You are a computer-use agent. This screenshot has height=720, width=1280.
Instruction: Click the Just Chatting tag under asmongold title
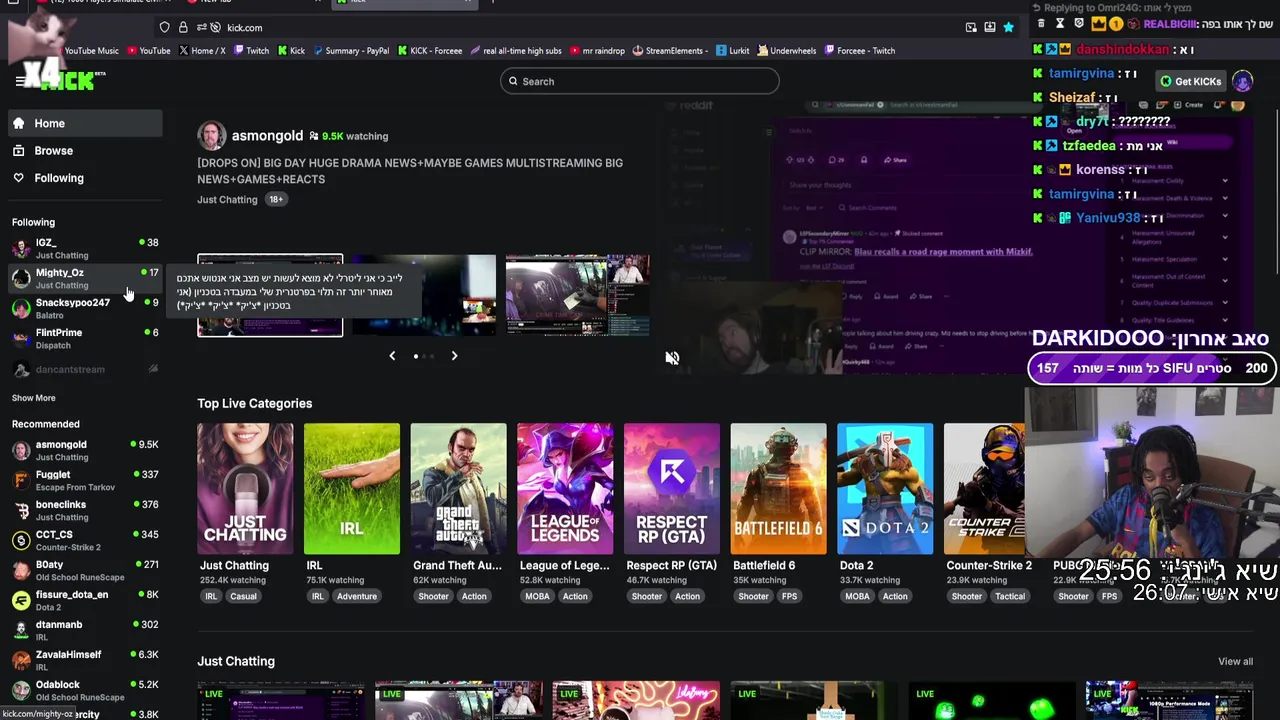227,199
